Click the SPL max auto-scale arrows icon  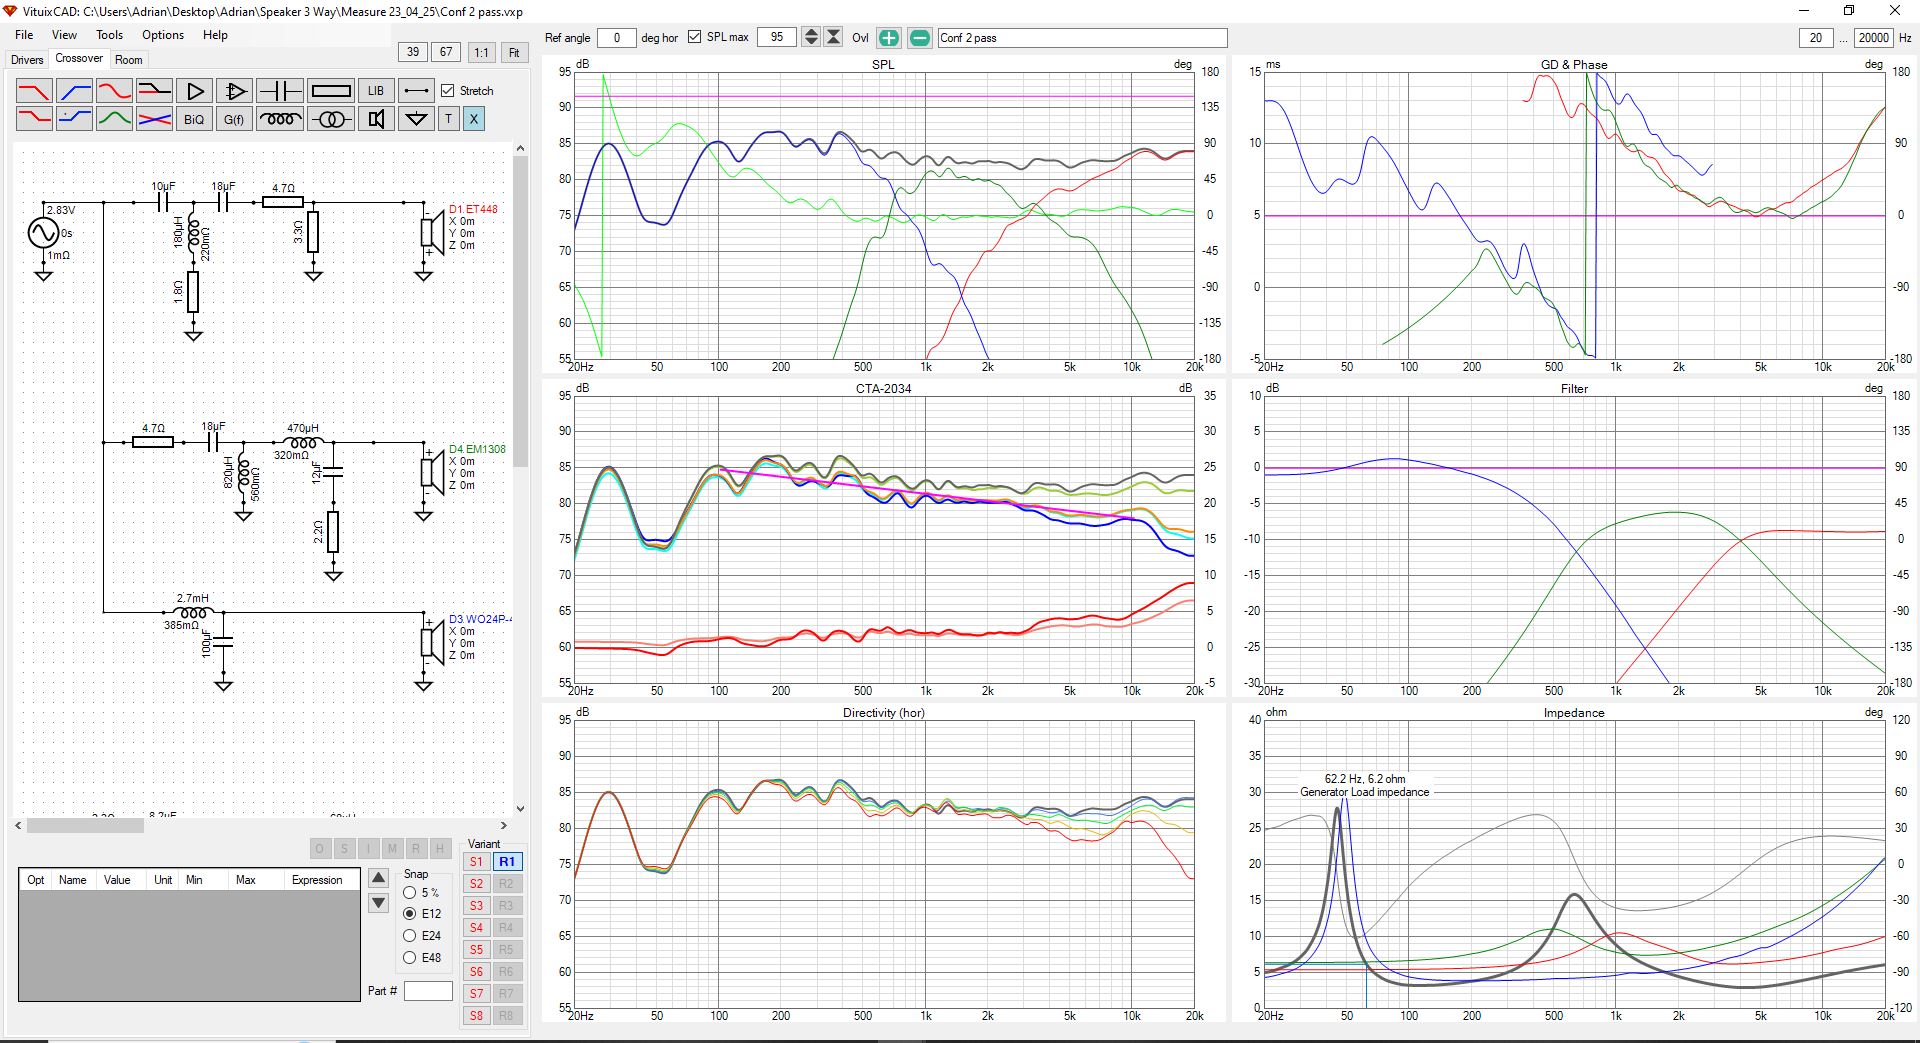(833, 38)
